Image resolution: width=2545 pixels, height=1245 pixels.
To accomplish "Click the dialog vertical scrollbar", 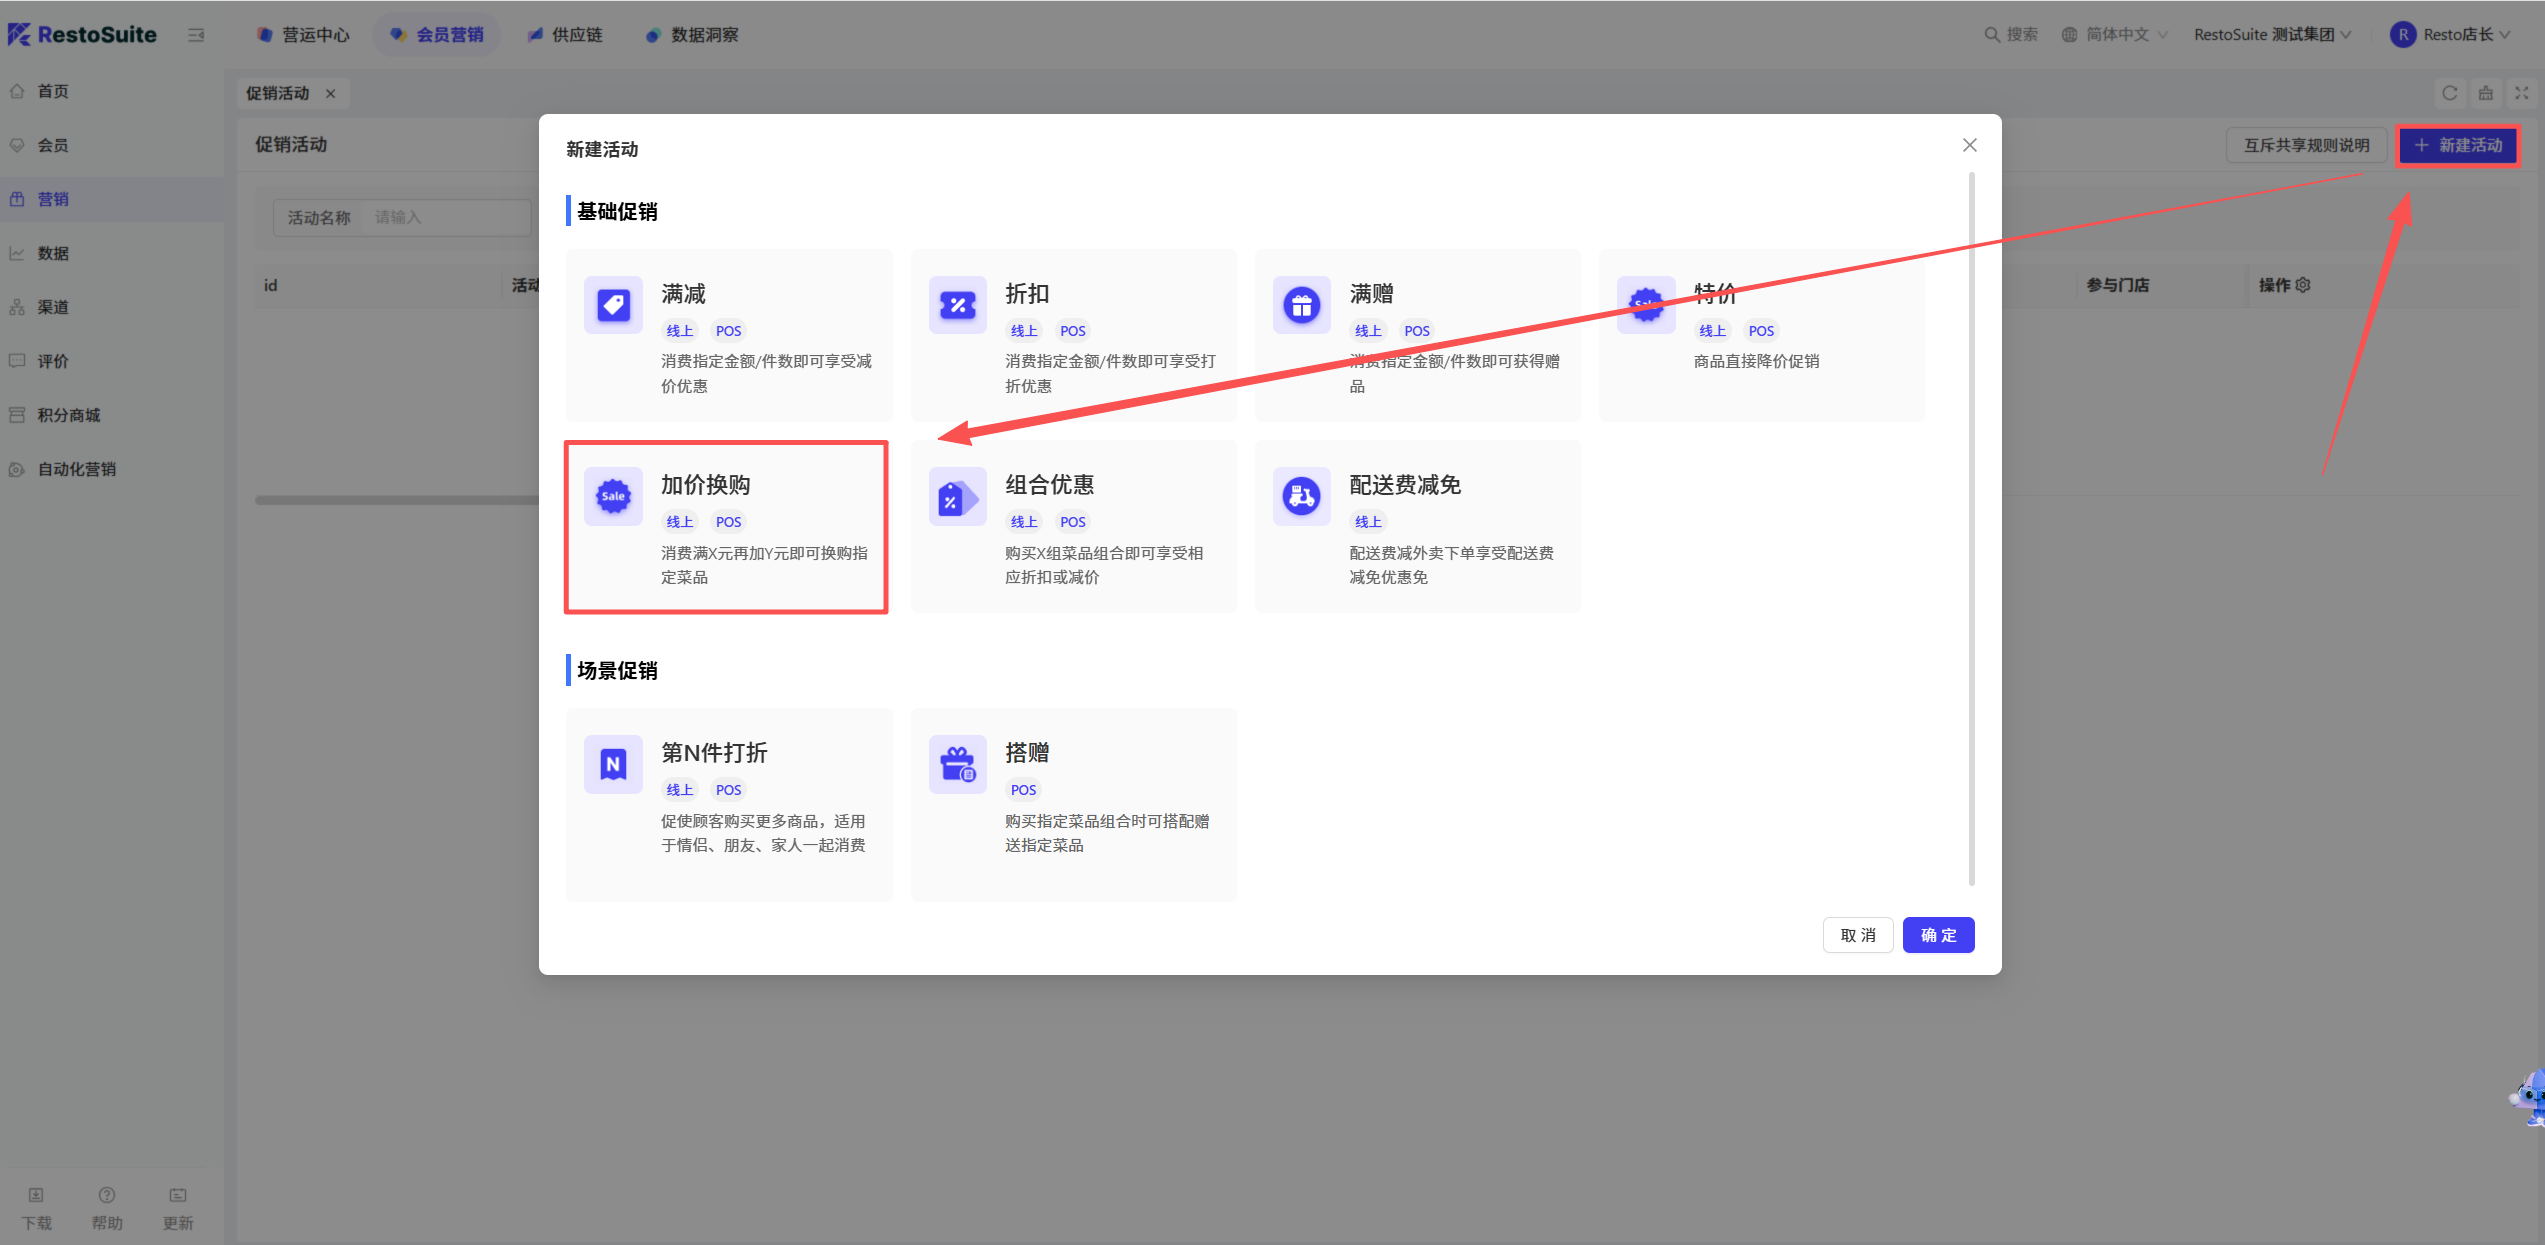I will (1971, 528).
